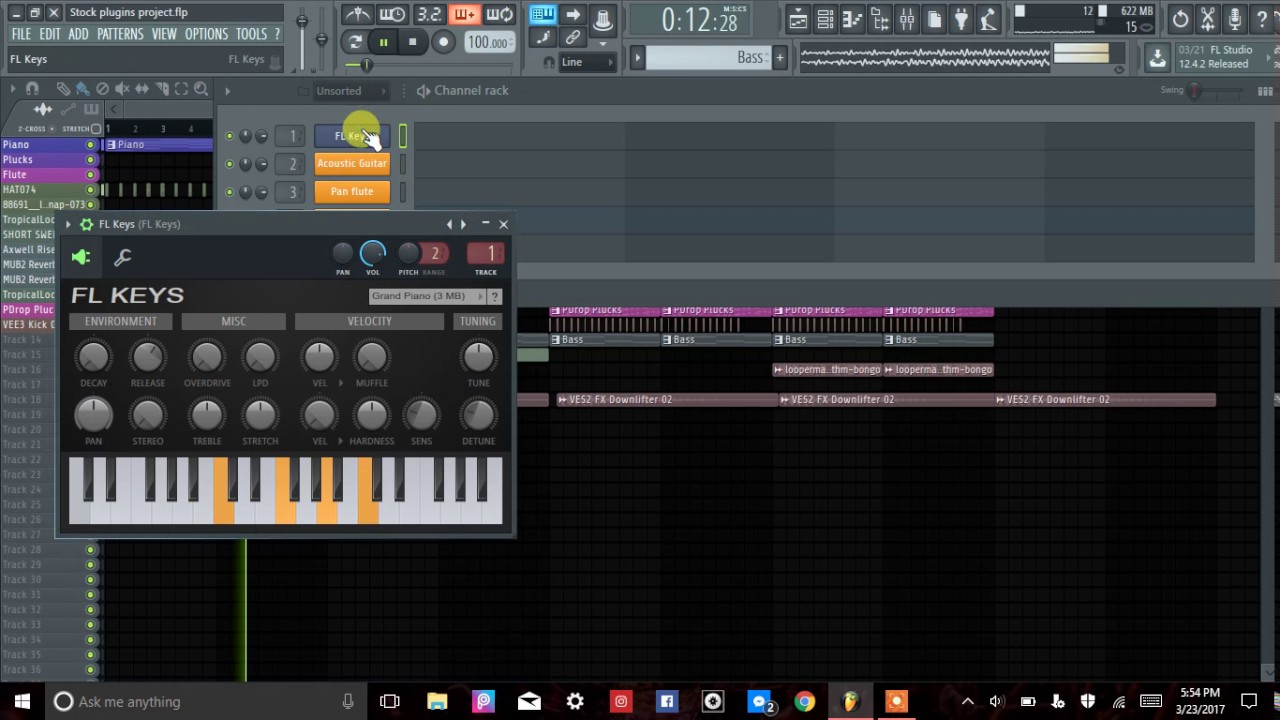
Task: Toggle overdub recording icon
Action: click(464, 15)
